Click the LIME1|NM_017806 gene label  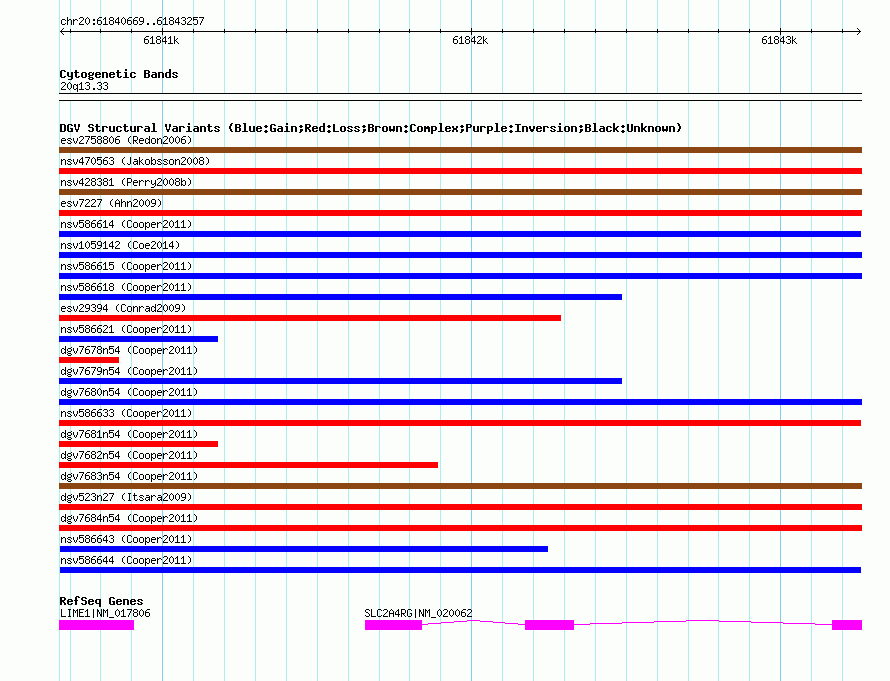tap(105, 613)
